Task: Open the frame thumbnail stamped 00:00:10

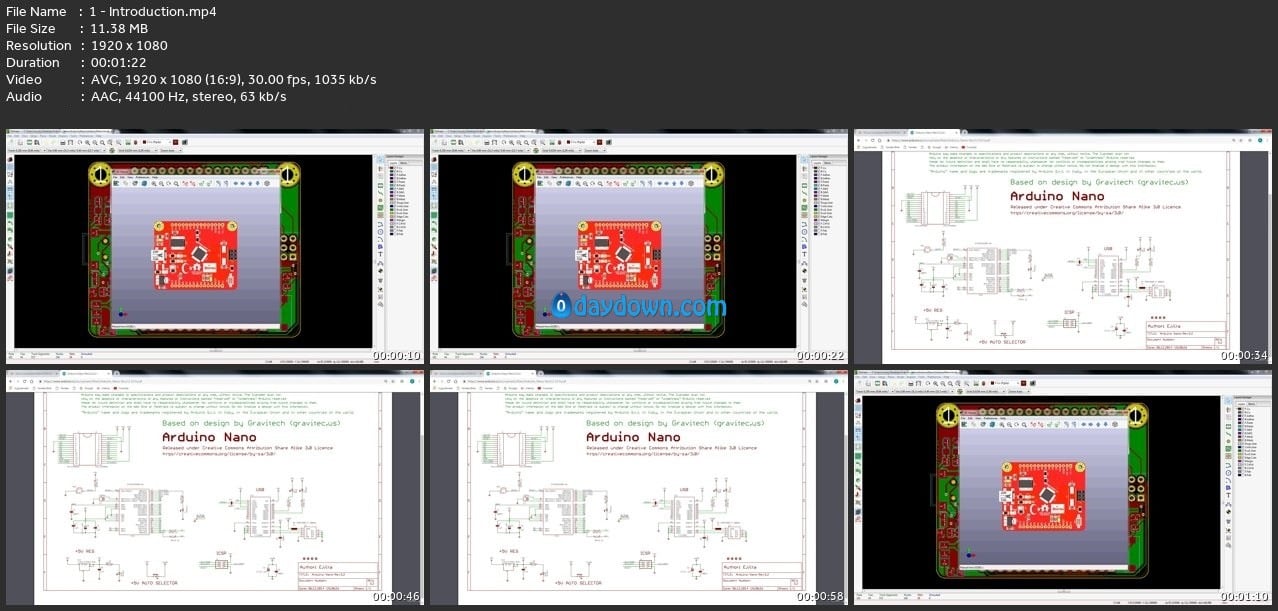Action: (215, 245)
